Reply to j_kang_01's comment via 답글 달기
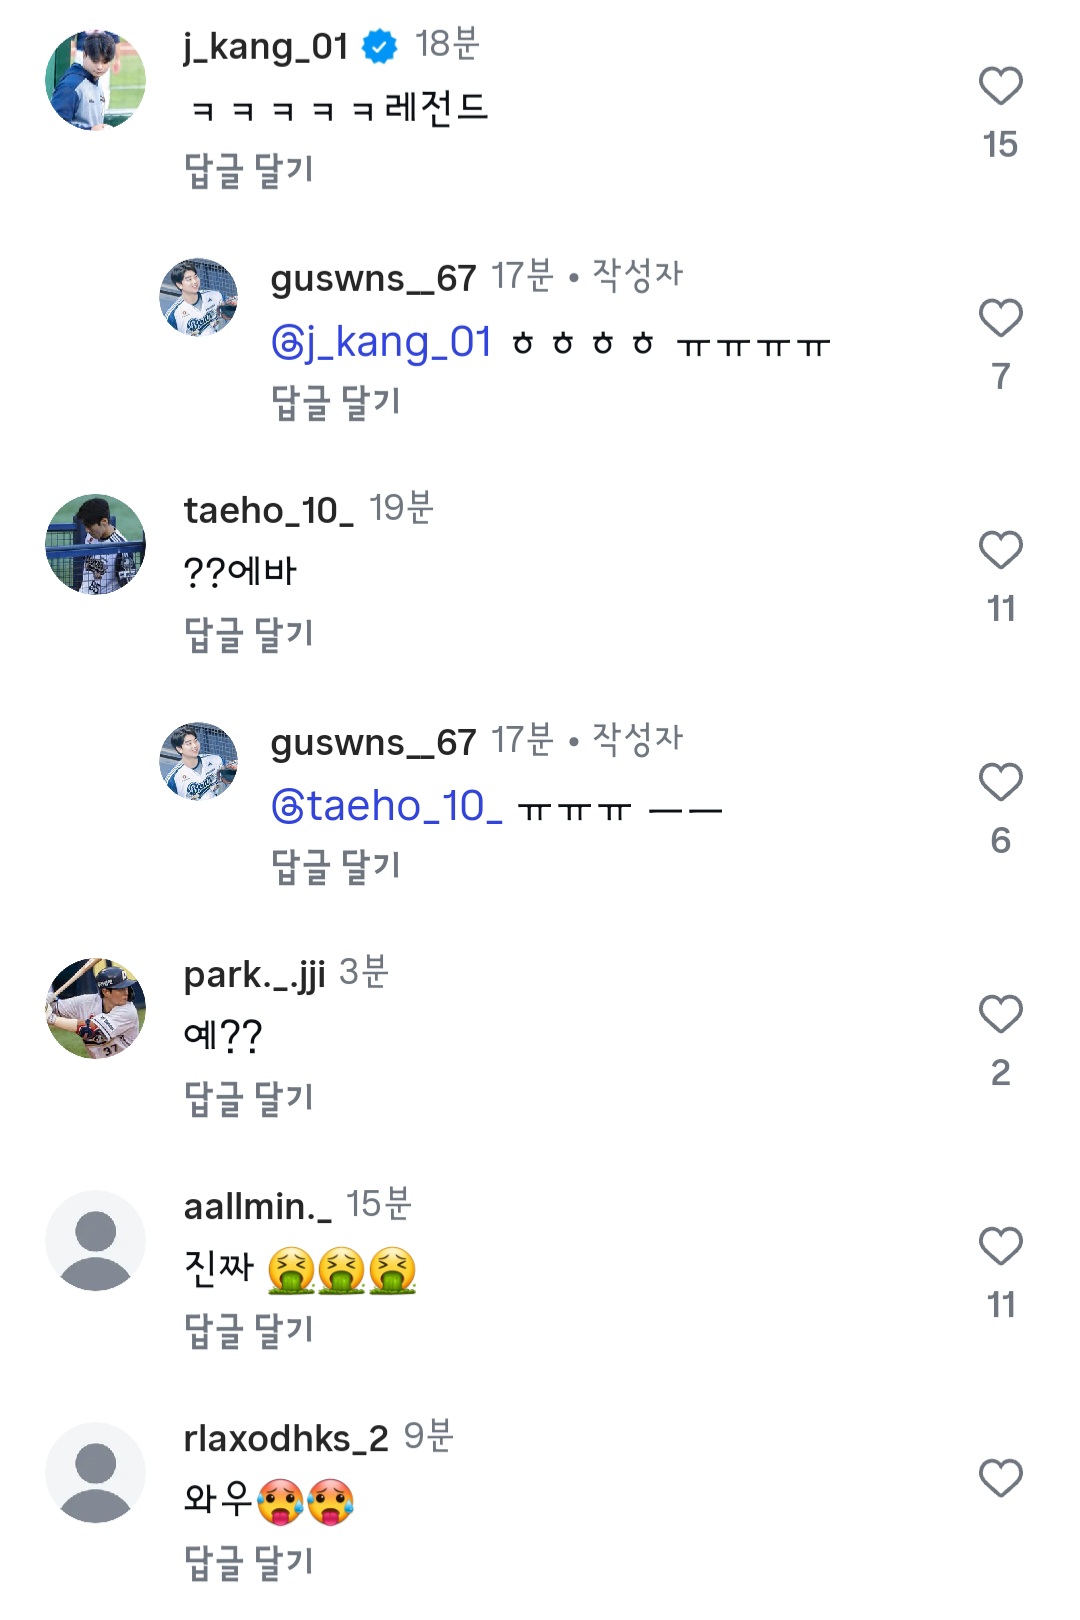Viewport: 1080px width, 1620px height. (249, 170)
